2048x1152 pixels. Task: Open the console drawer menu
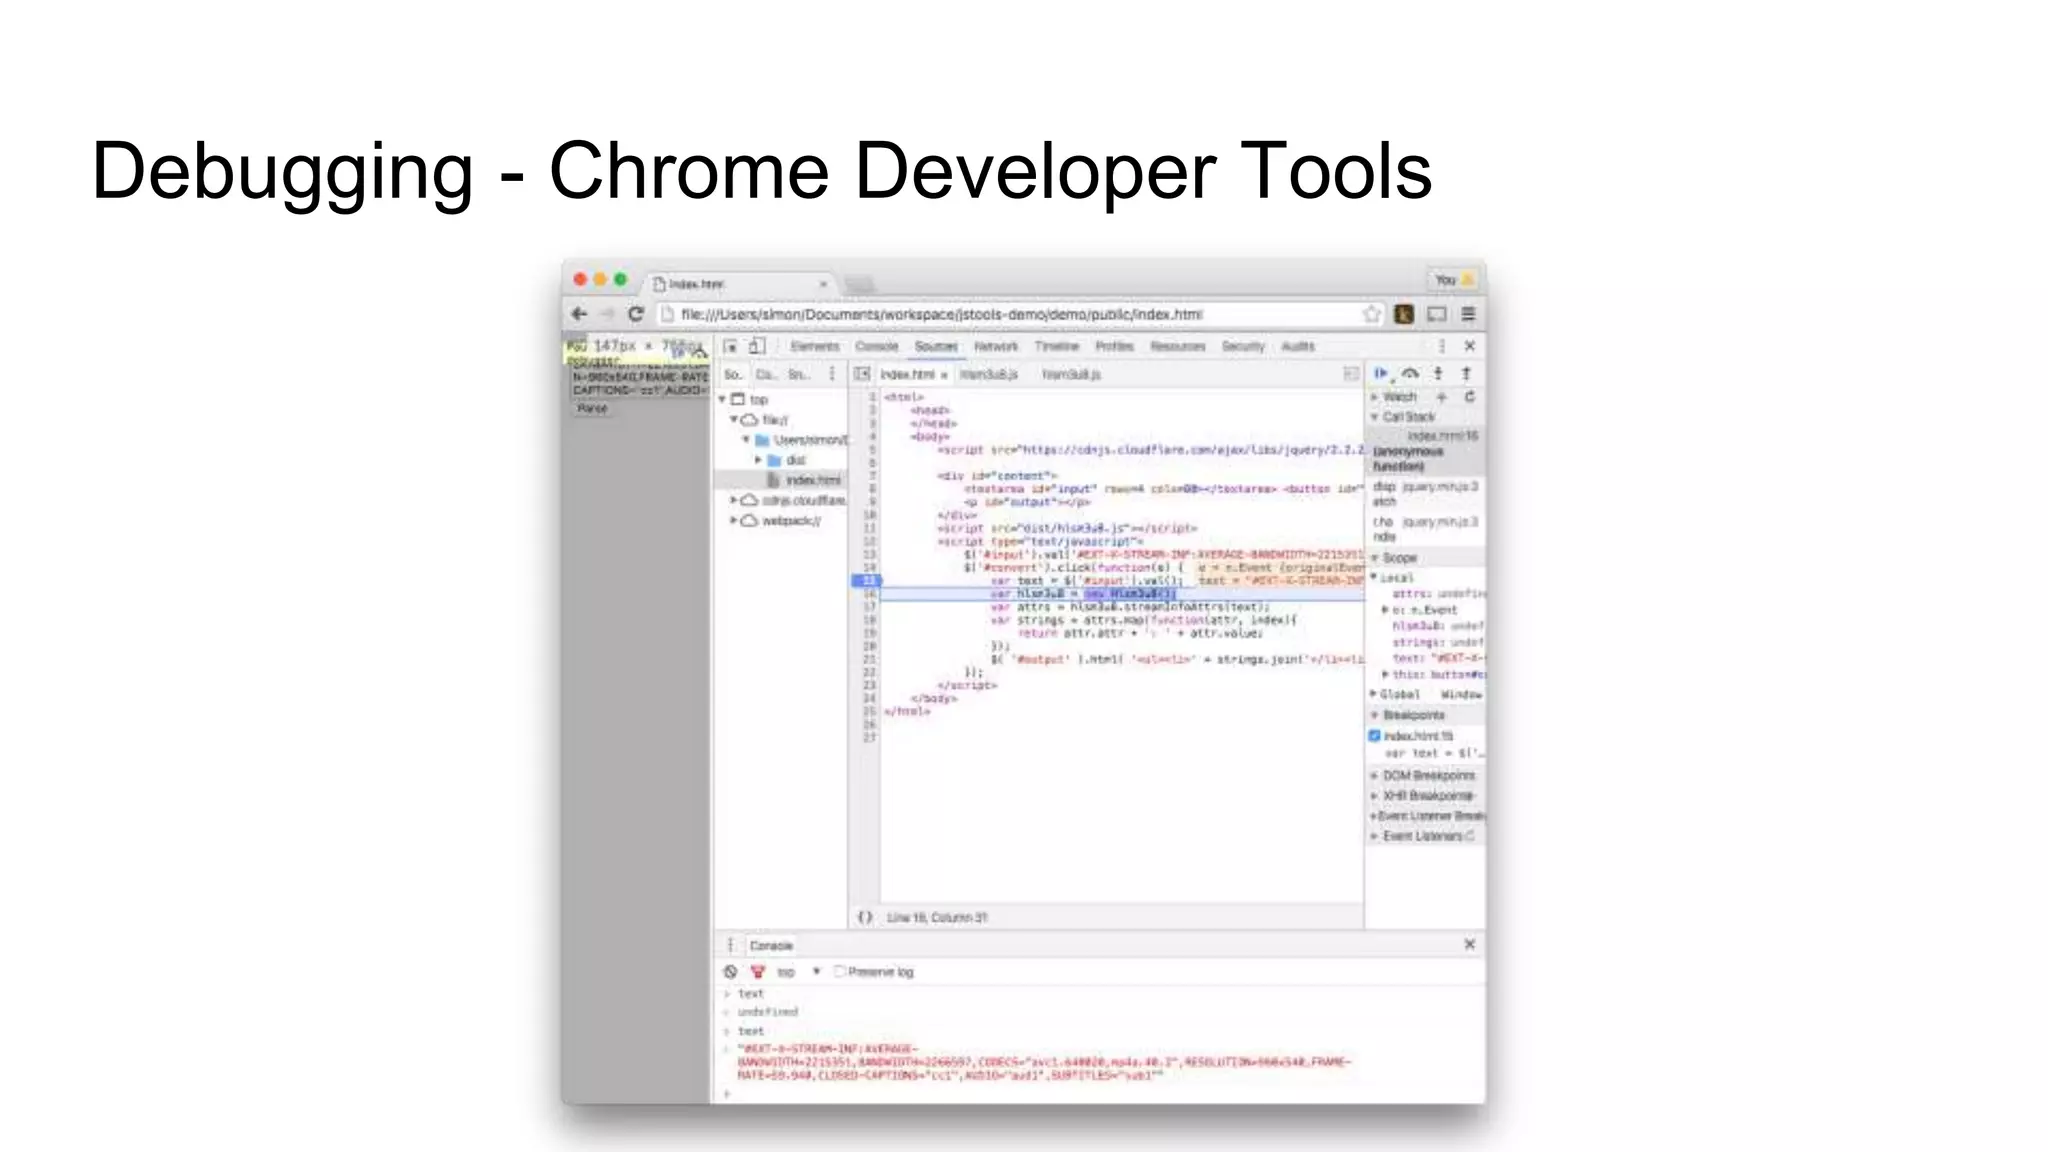(x=731, y=945)
